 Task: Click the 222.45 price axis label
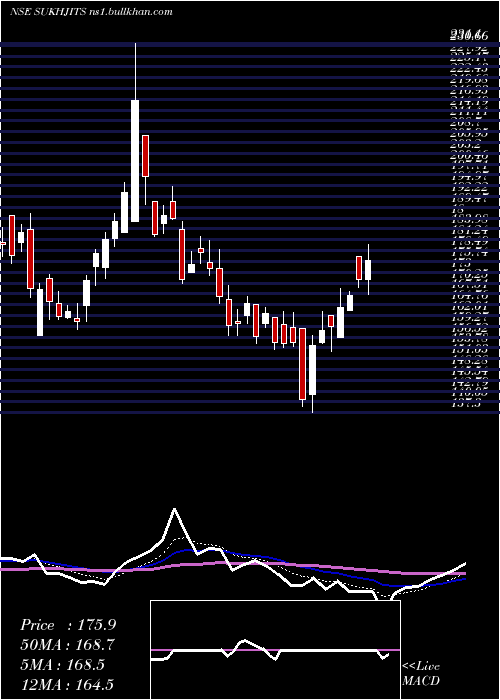pos(468,68)
